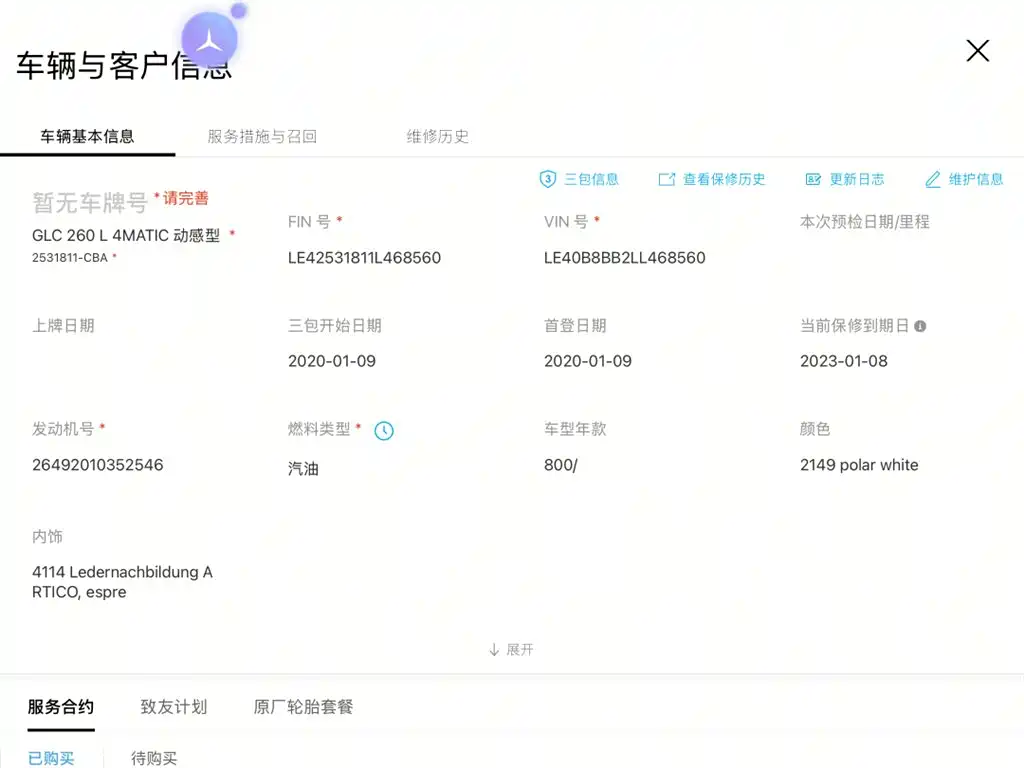Click the info icon next to 当前保修到期日
This screenshot has width=1024, height=768.
point(920,326)
